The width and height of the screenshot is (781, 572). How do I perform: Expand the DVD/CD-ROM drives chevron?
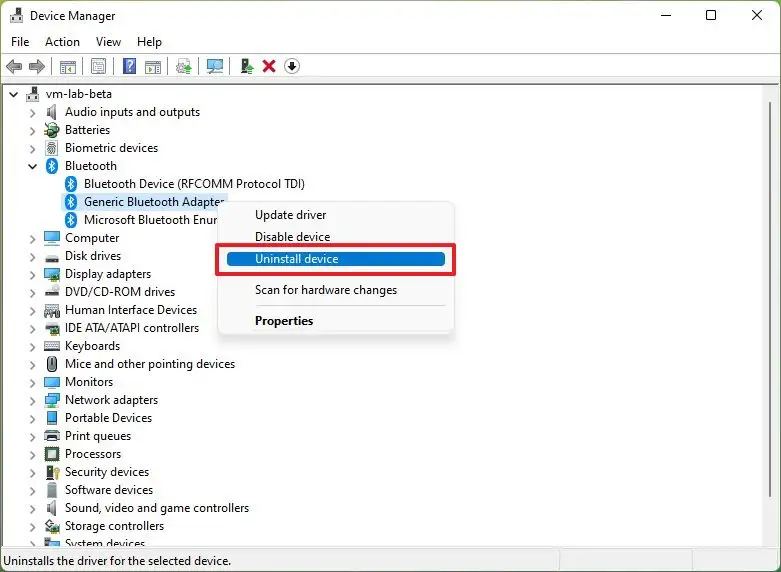click(x=33, y=293)
